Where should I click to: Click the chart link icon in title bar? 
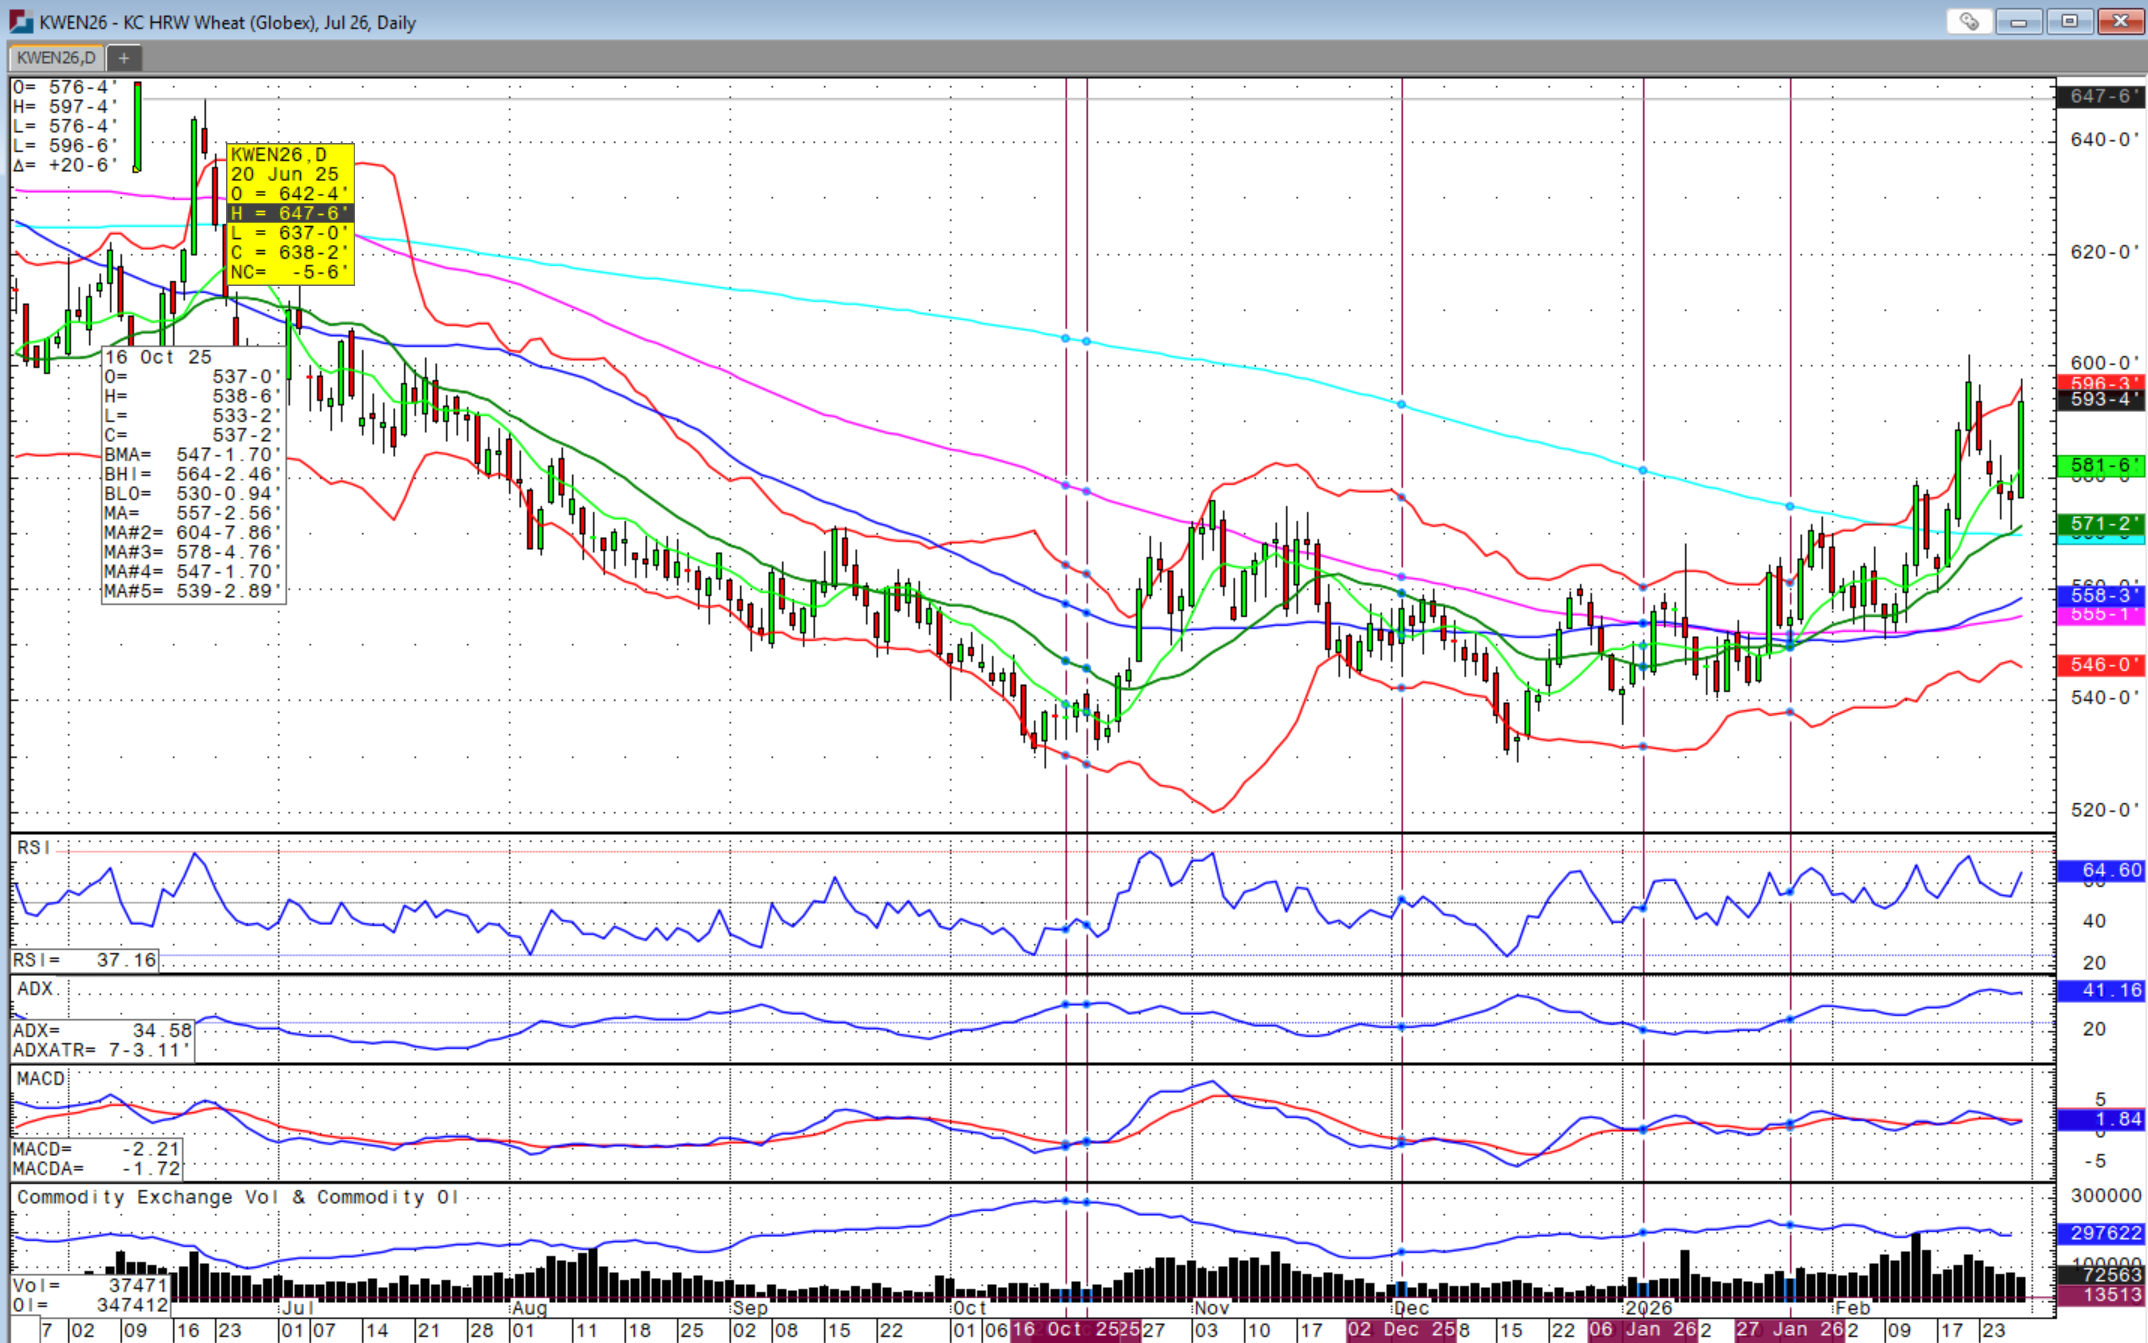click(1968, 21)
